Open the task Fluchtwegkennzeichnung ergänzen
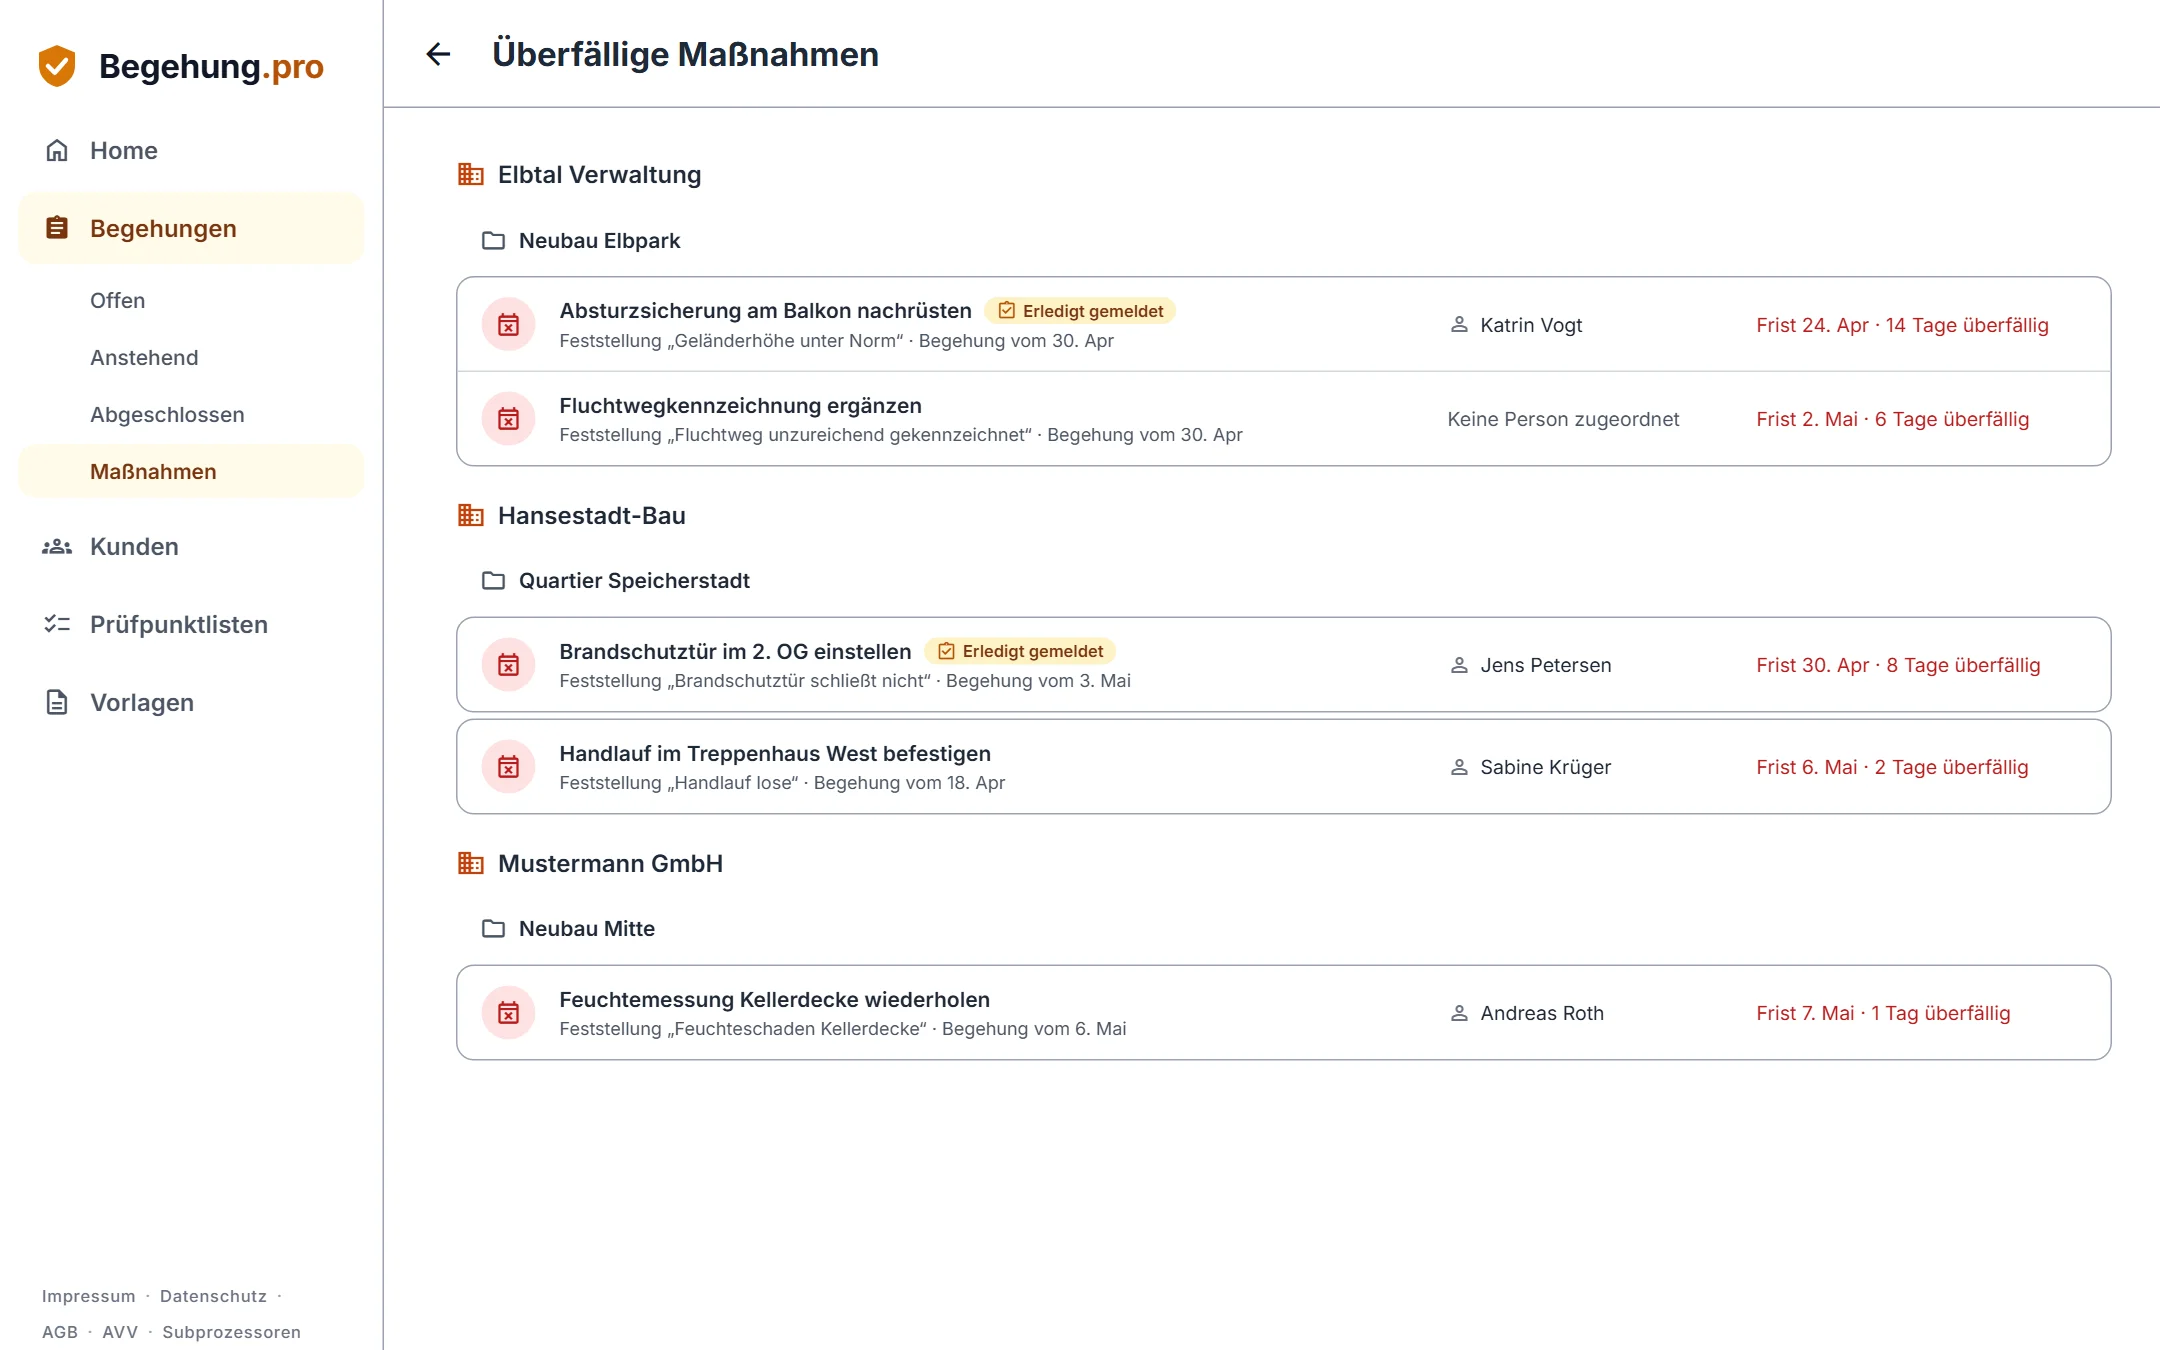The image size is (2160, 1350). [1284, 419]
